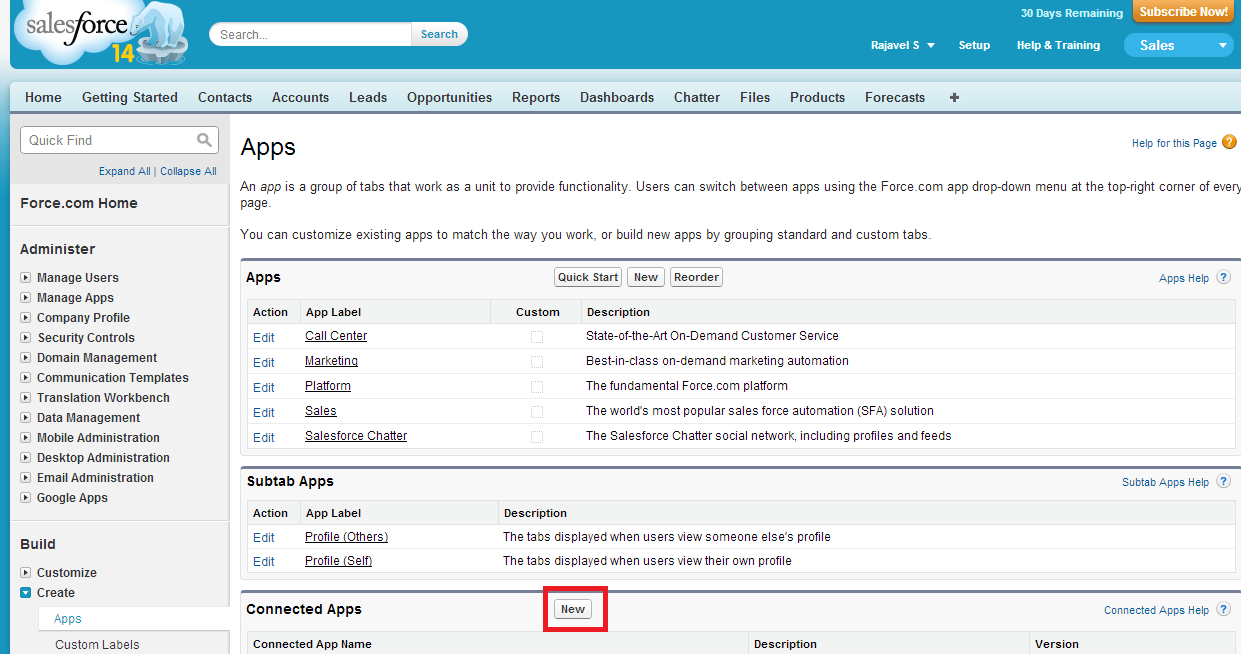This screenshot has width=1241, height=654.
Task: Click the Subtab Apps Help question mark icon
Action: pos(1224,481)
